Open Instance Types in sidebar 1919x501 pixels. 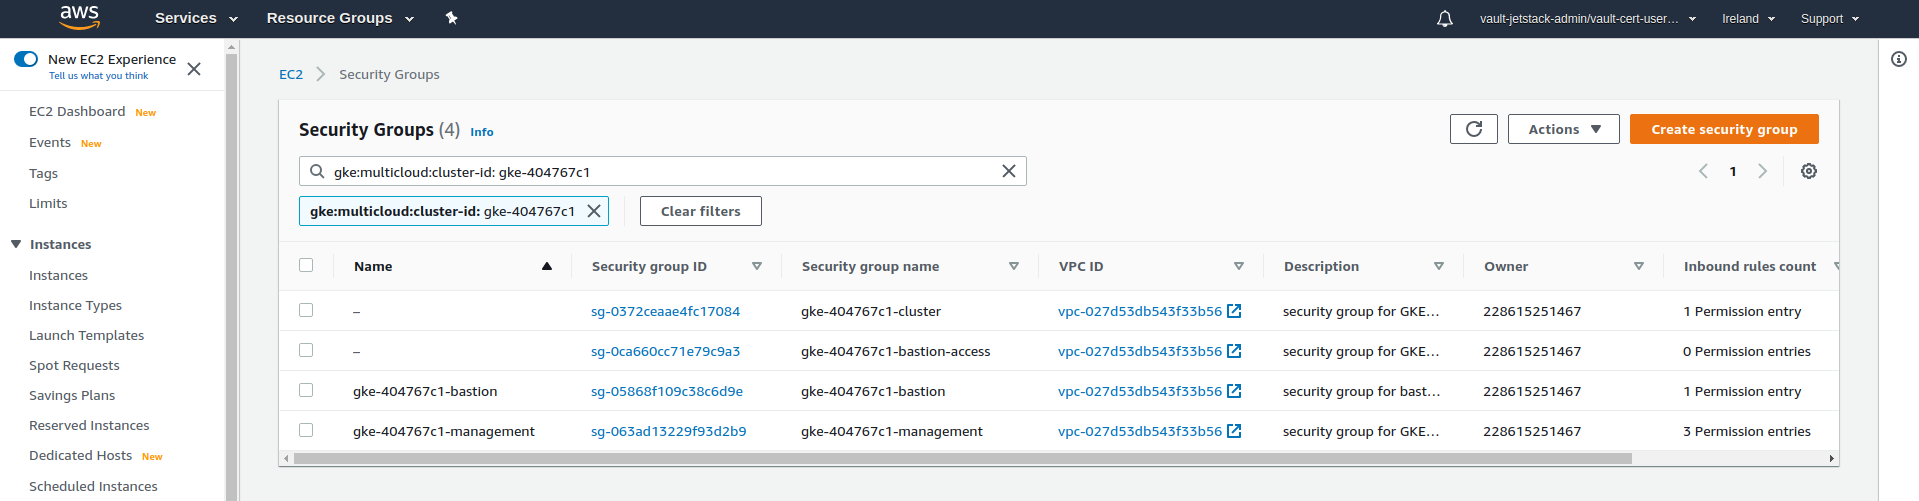75,305
